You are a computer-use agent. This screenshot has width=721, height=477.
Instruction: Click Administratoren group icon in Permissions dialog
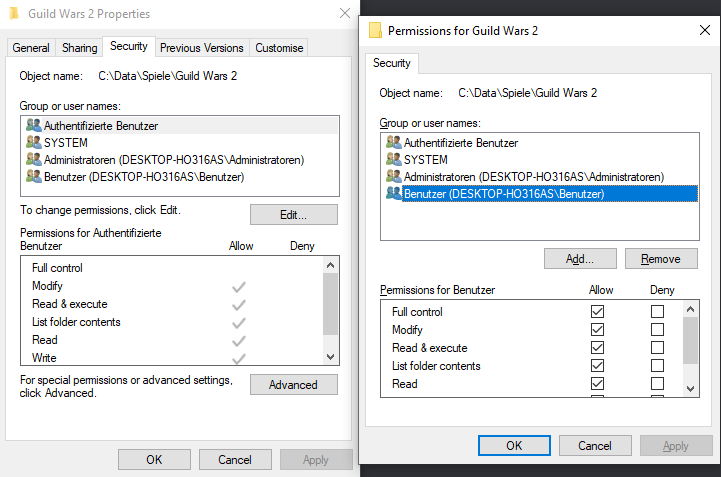click(394, 176)
